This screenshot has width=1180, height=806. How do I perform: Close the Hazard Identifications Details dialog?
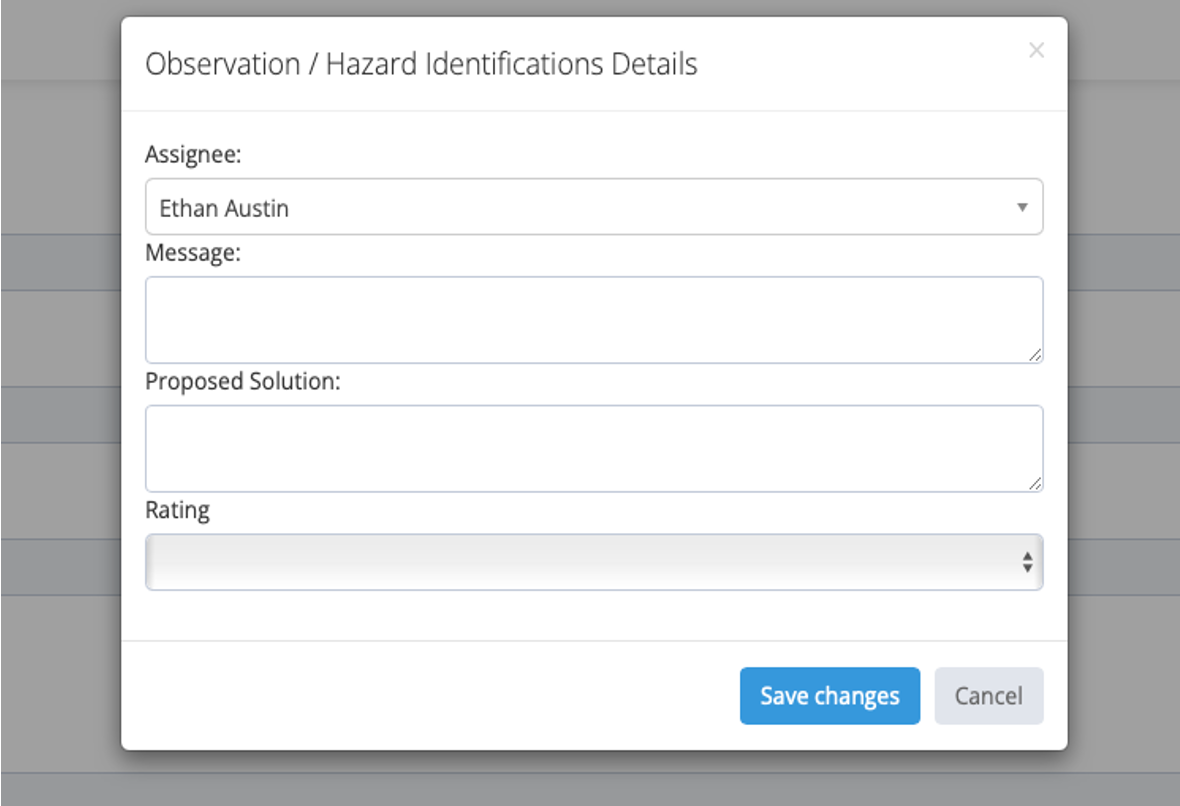(x=1036, y=50)
